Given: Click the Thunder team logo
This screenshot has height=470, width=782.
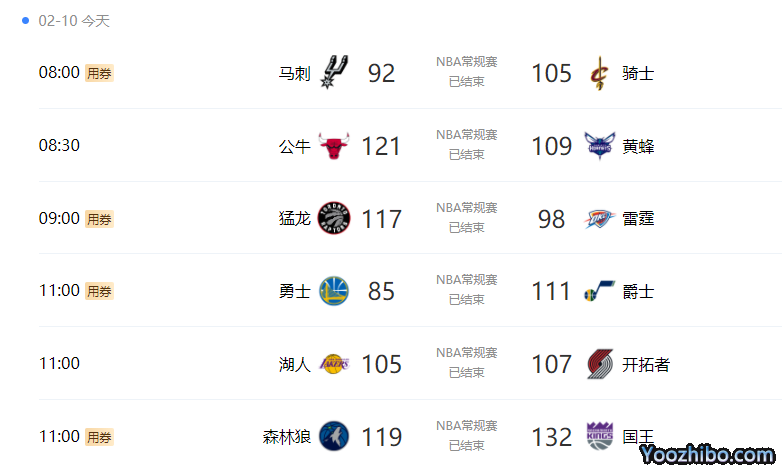Looking at the screenshot, I should (599, 218).
